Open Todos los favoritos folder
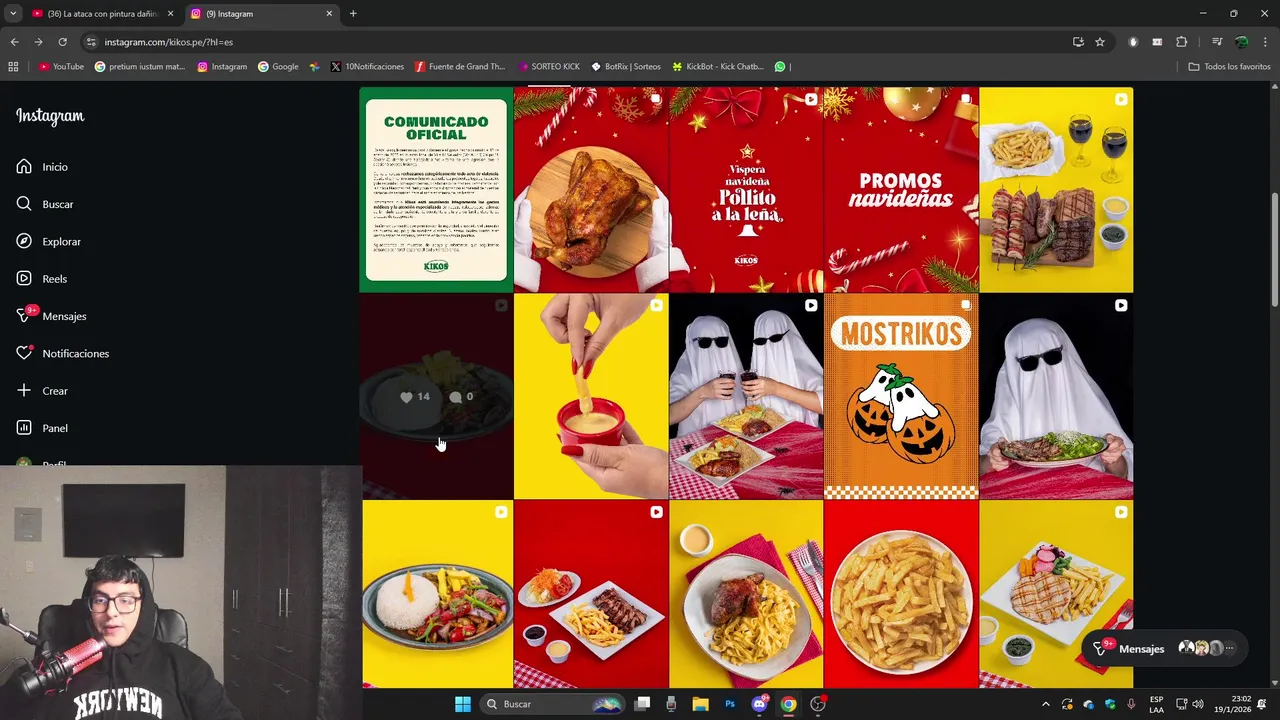 (x=1229, y=67)
